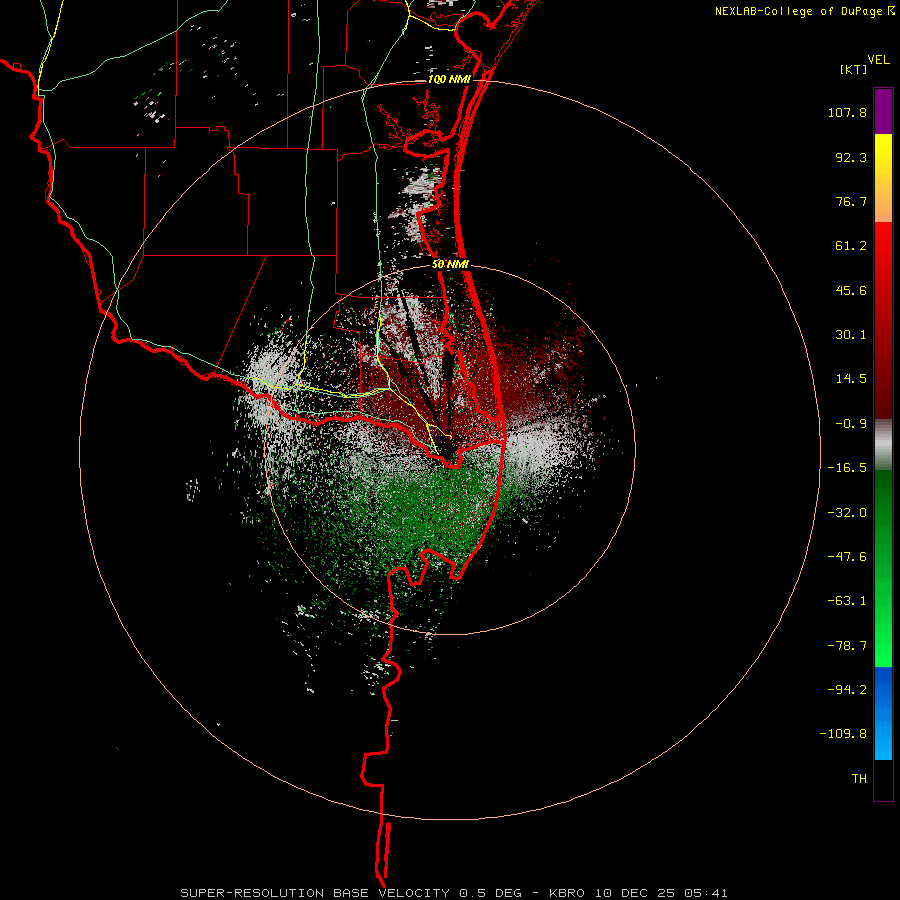Image resolution: width=900 pixels, height=900 pixels.
Task: Click the 100 NMI range ring label
Action: (449, 79)
